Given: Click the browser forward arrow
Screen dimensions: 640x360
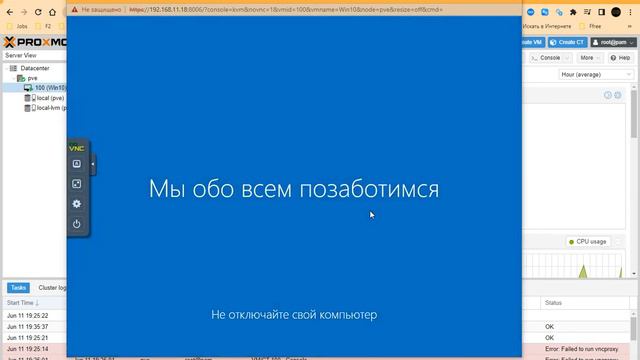Looking at the screenshot, I should click(x=24, y=12).
